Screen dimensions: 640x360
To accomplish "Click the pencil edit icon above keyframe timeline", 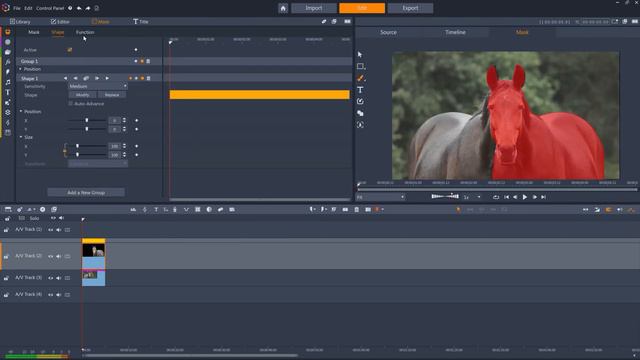I will pos(324,22).
